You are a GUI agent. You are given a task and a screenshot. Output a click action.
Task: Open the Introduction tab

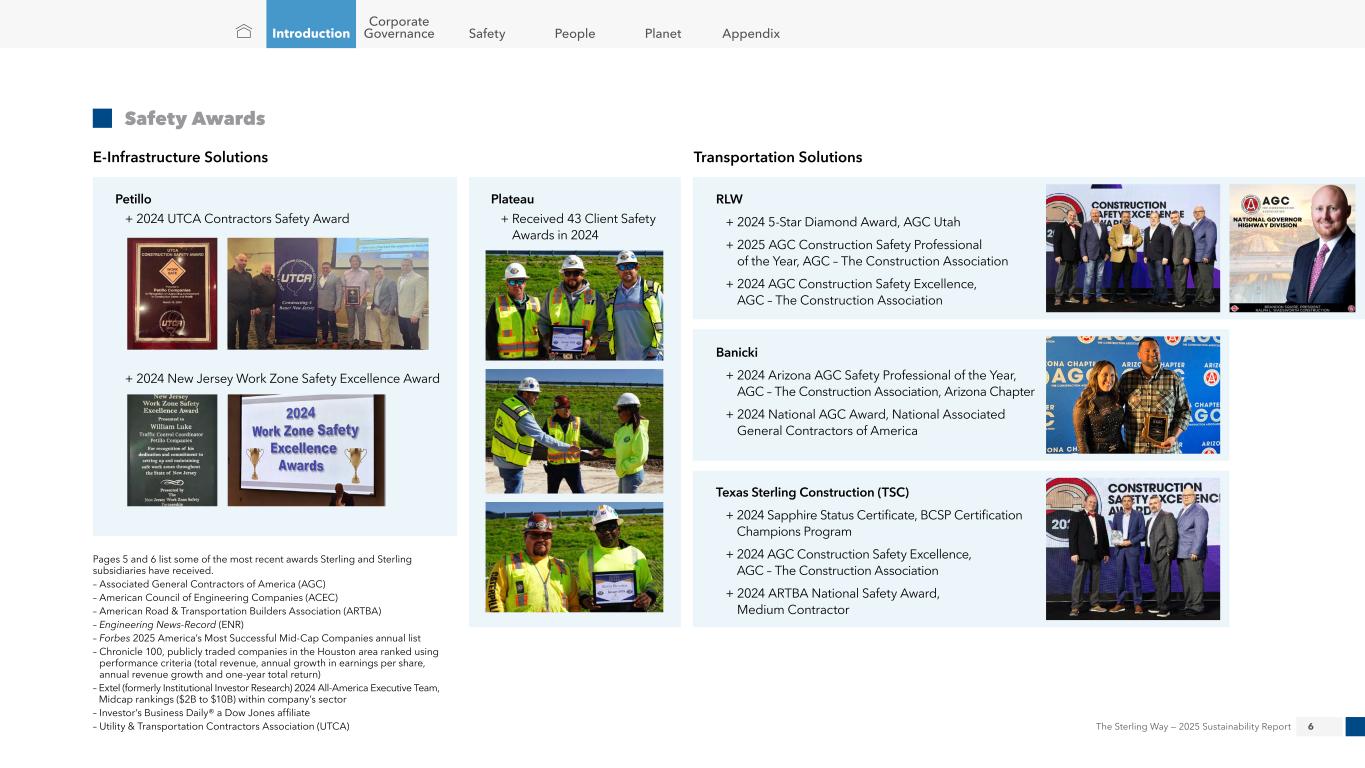pos(311,33)
